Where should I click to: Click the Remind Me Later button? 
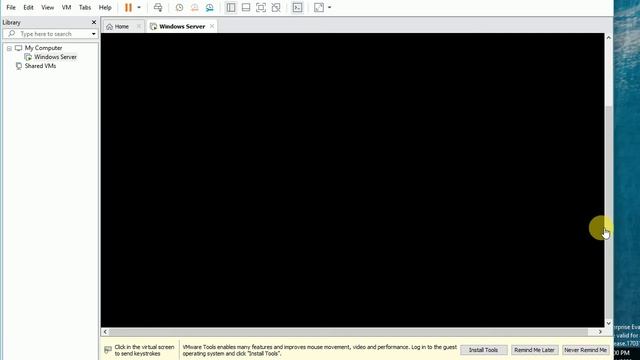pyautogui.click(x=534, y=350)
